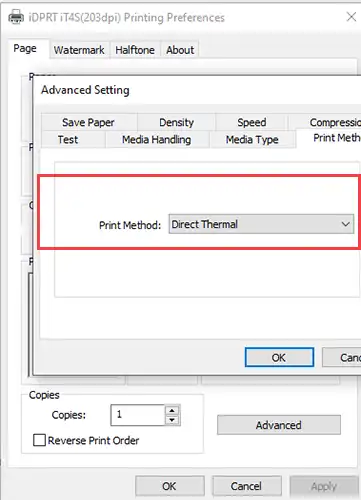361x500 pixels.
Task: Select the Media Type tab
Action: click(x=252, y=139)
